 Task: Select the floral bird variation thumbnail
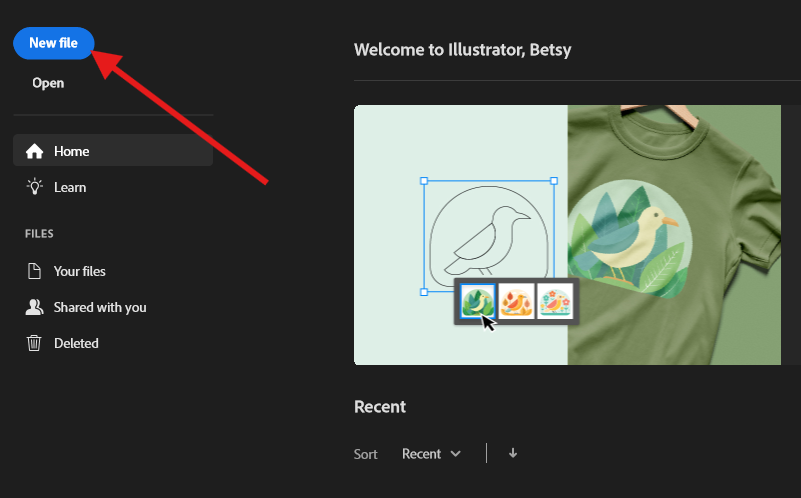point(555,301)
